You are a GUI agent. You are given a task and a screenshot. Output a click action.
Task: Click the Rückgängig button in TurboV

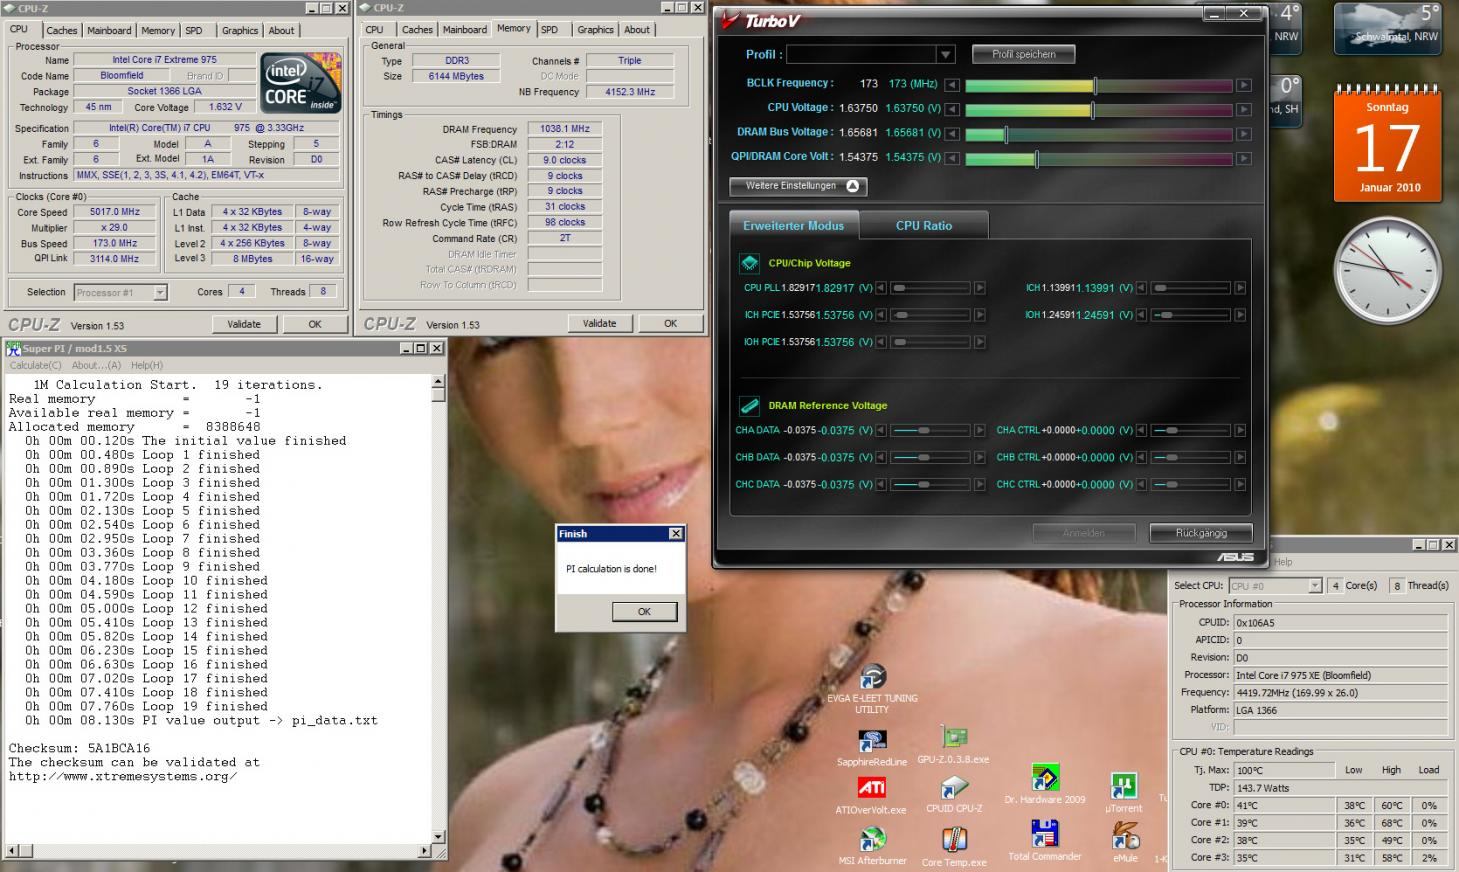click(1201, 533)
